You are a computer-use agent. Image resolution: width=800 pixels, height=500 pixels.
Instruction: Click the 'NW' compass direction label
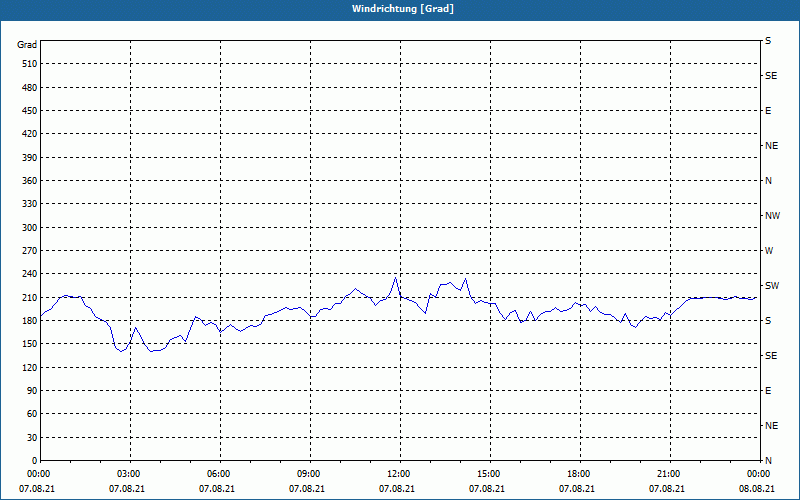coord(772,216)
